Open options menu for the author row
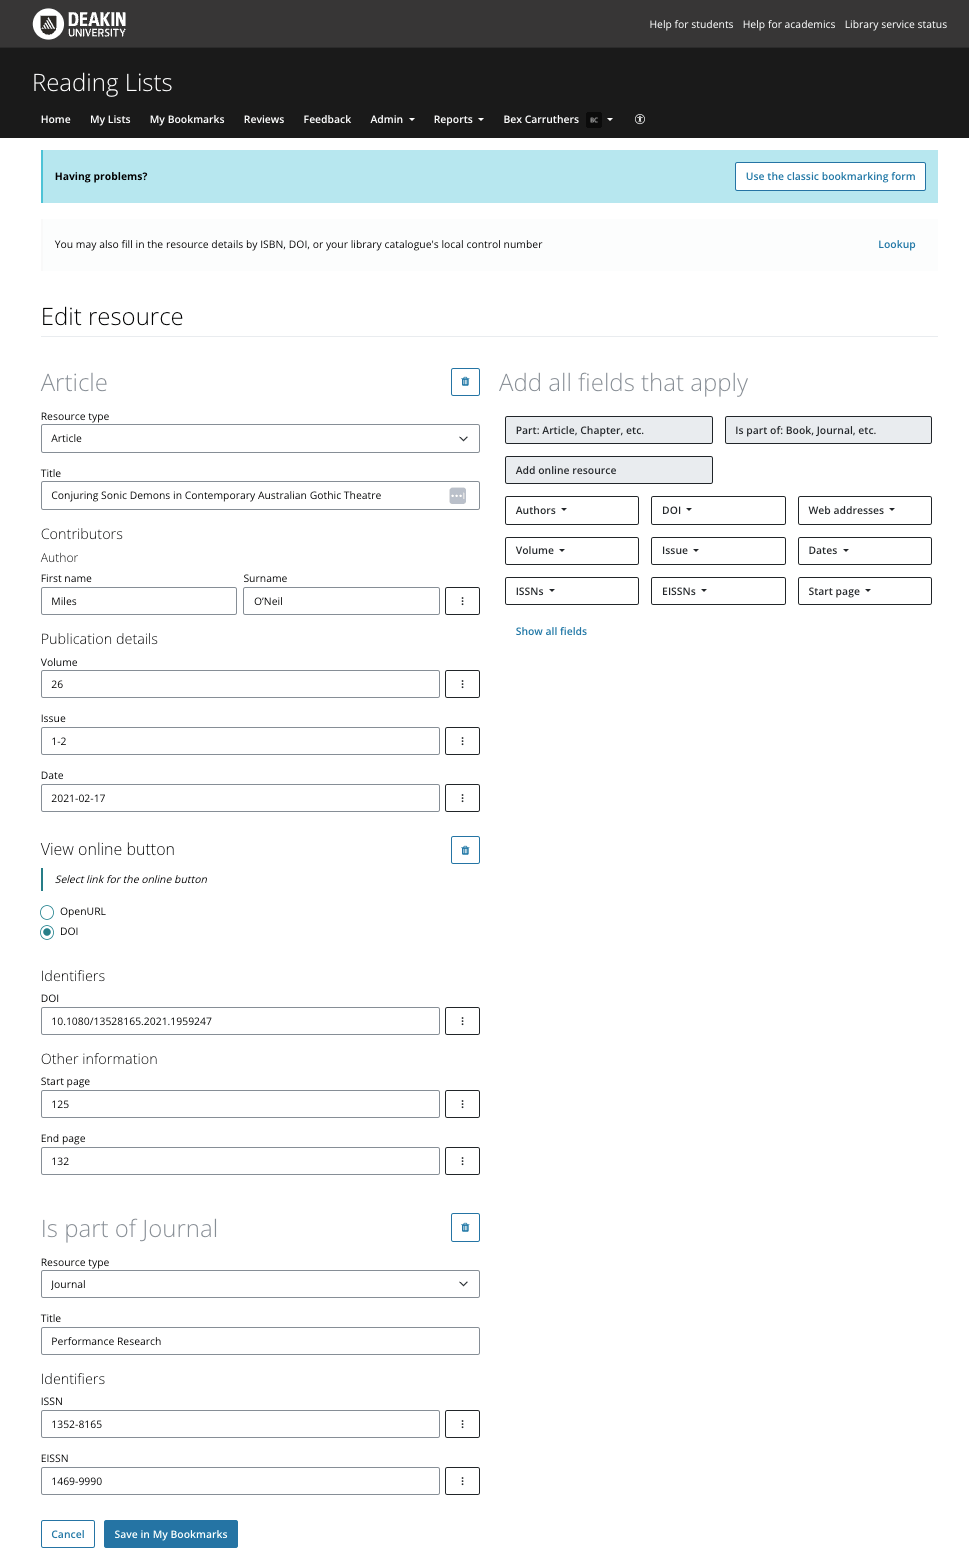 pyautogui.click(x=462, y=601)
